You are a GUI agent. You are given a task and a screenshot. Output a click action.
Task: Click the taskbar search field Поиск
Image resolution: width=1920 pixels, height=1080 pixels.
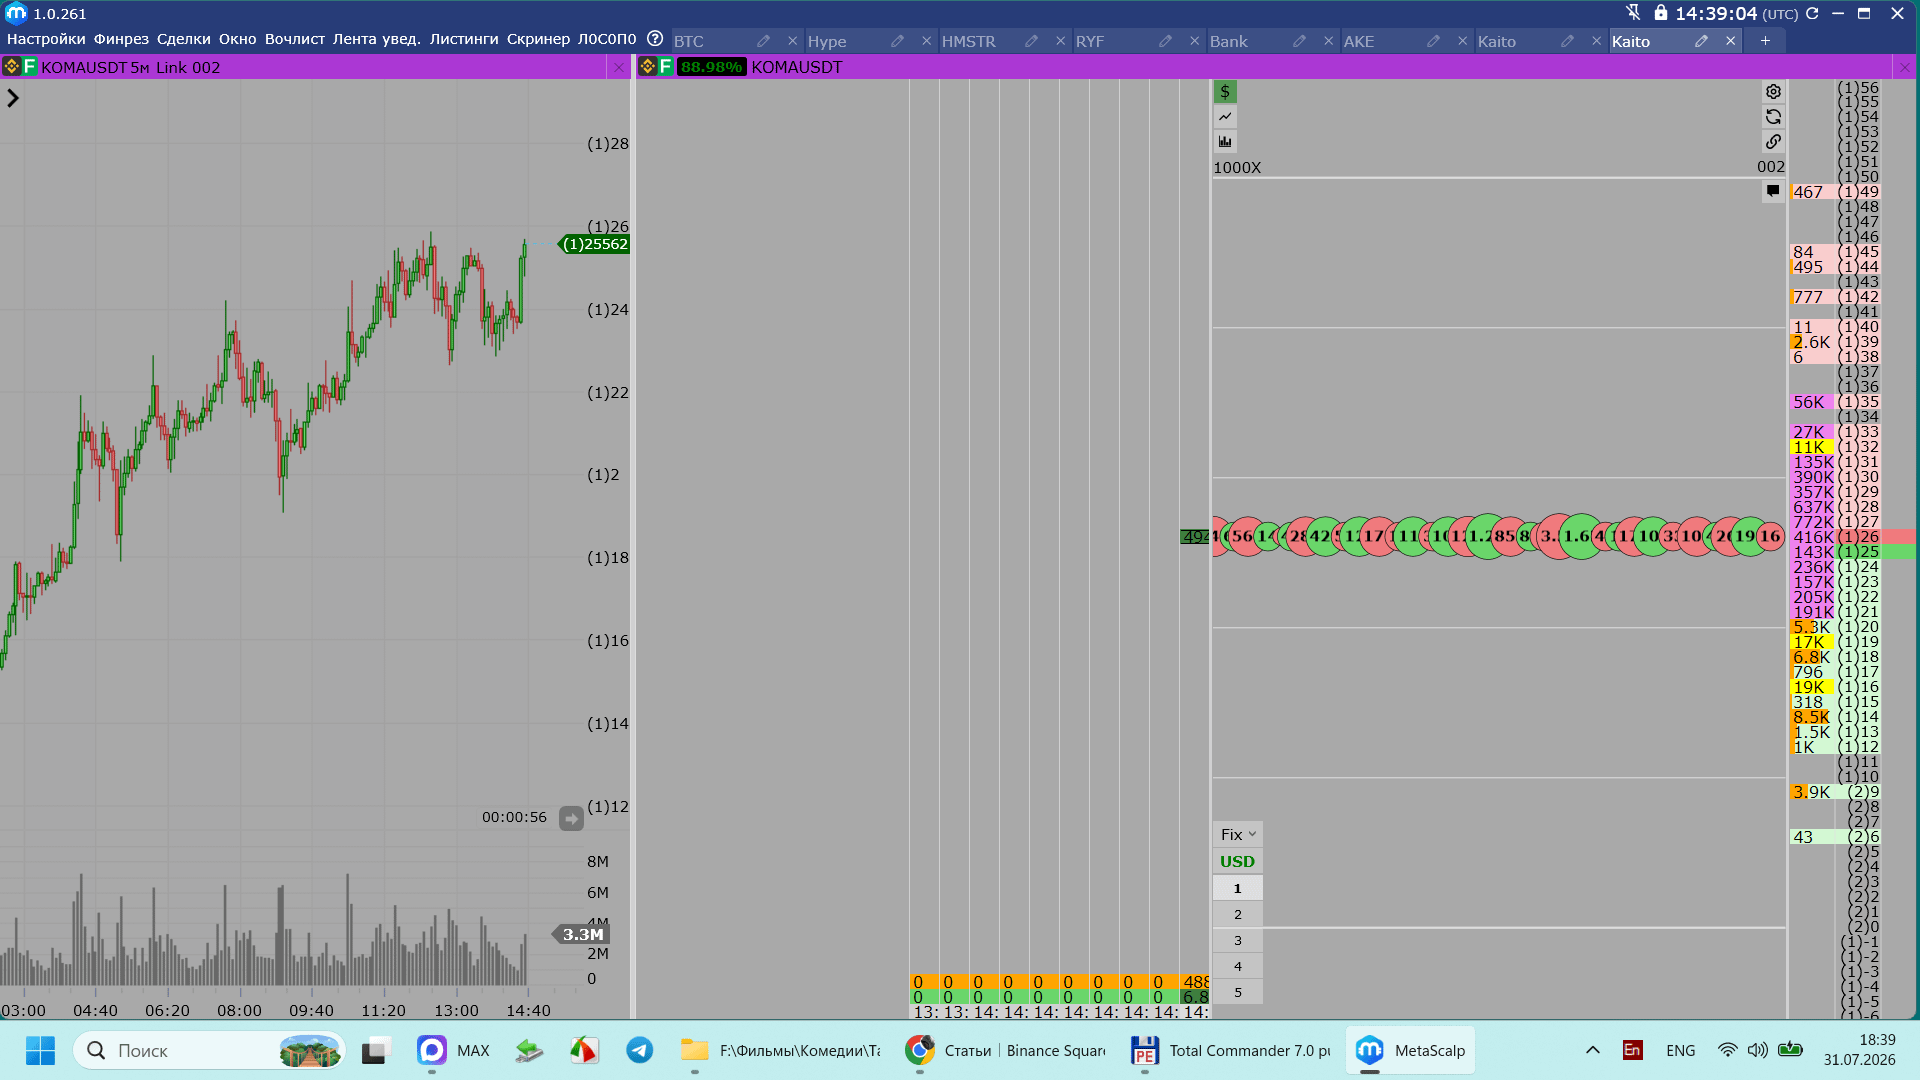coord(209,1050)
